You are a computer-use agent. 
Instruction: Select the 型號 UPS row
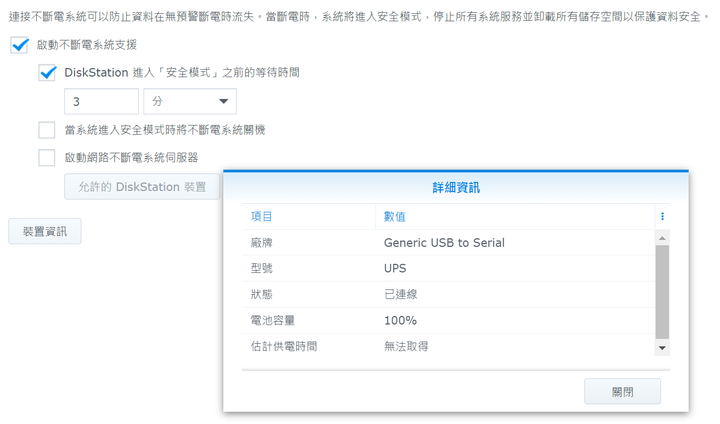pos(448,268)
